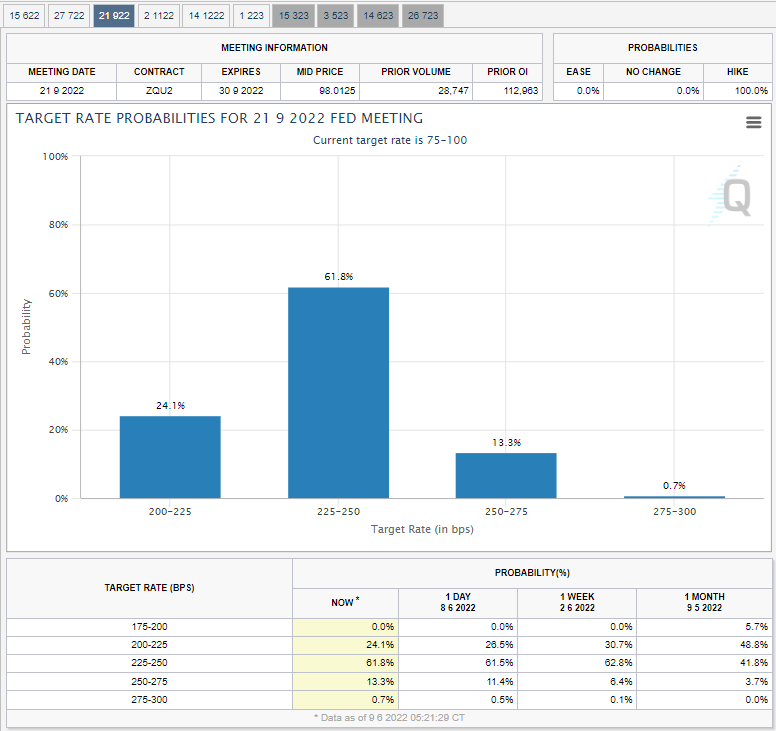The image size is (776, 731).
Task: Click the meeting date value 21 9 2022
Action: 62,91
